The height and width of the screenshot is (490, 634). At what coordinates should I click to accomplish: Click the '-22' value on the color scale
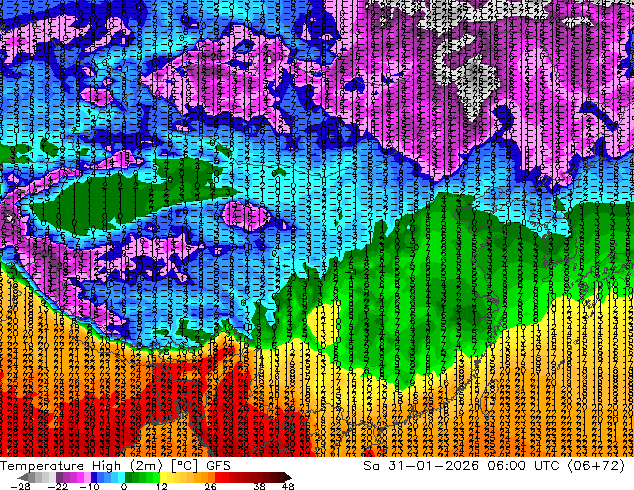pyautogui.click(x=58, y=486)
